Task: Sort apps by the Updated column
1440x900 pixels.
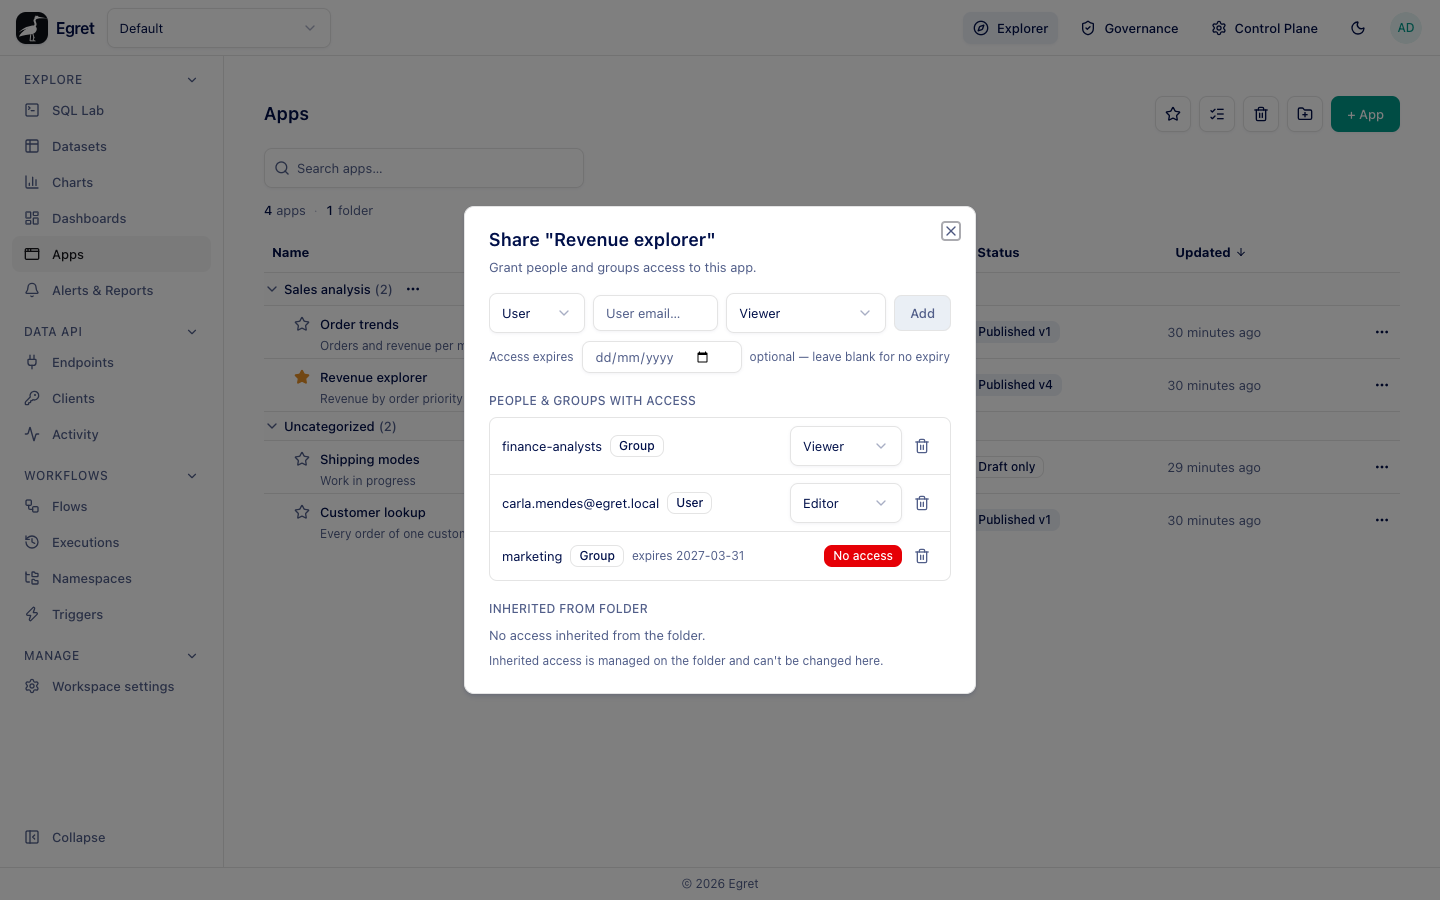Action: pyautogui.click(x=1210, y=252)
